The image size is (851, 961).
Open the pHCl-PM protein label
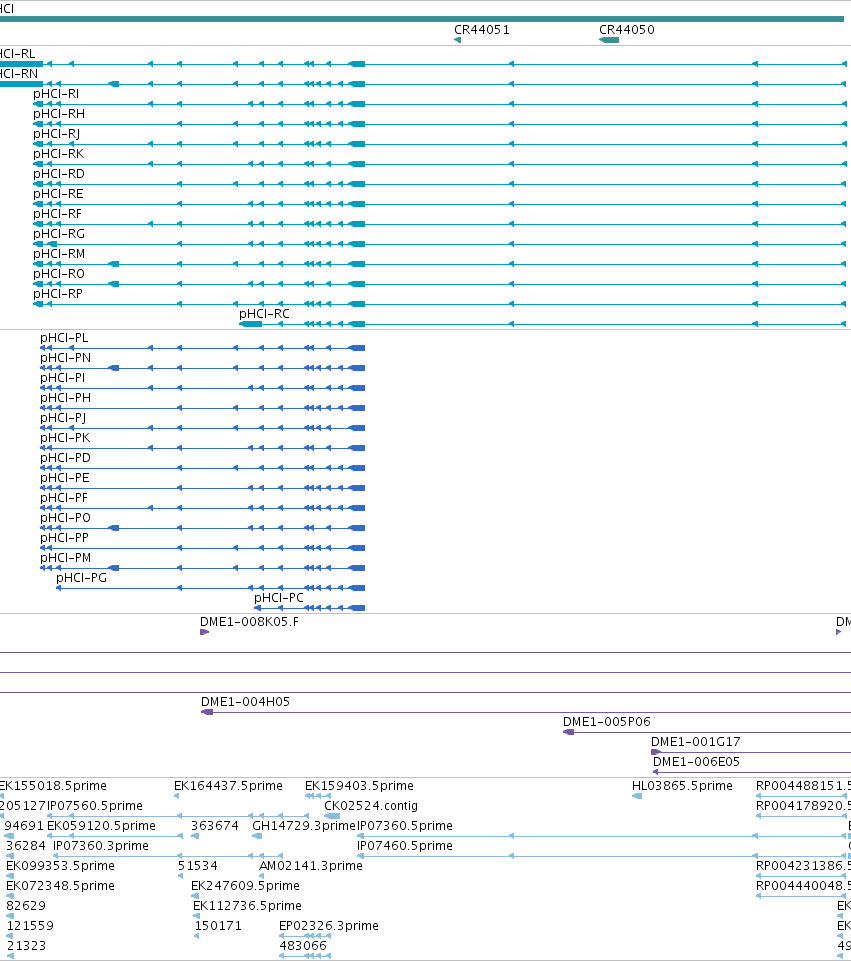click(x=66, y=558)
